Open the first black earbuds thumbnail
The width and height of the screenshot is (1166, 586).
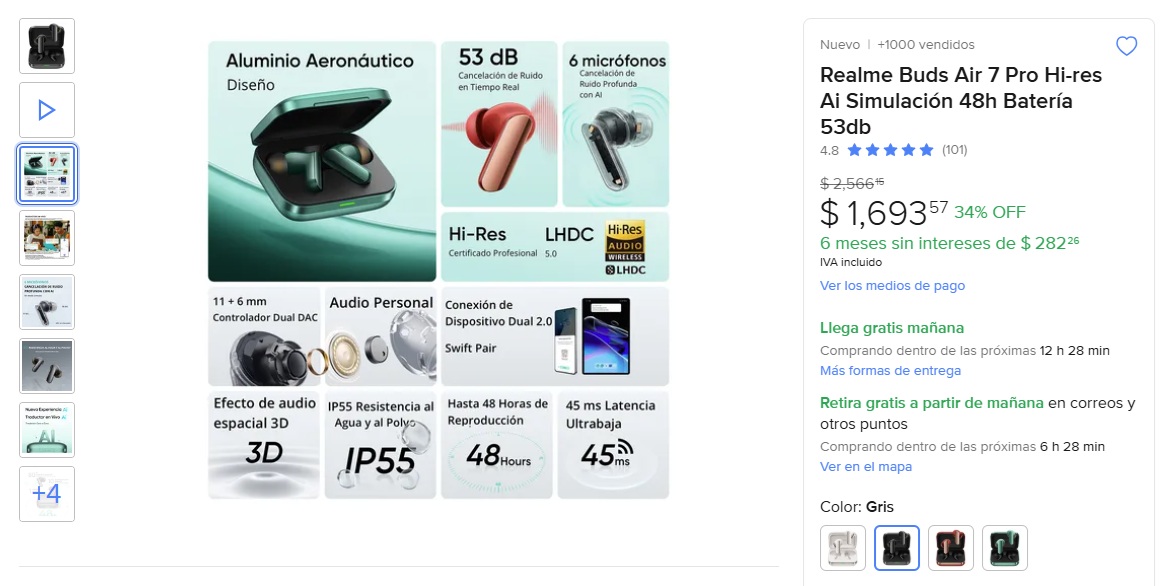click(x=47, y=46)
